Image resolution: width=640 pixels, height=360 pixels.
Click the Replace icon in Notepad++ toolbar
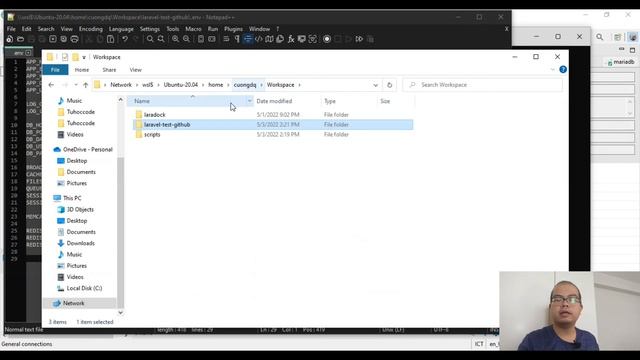(161, 39)
